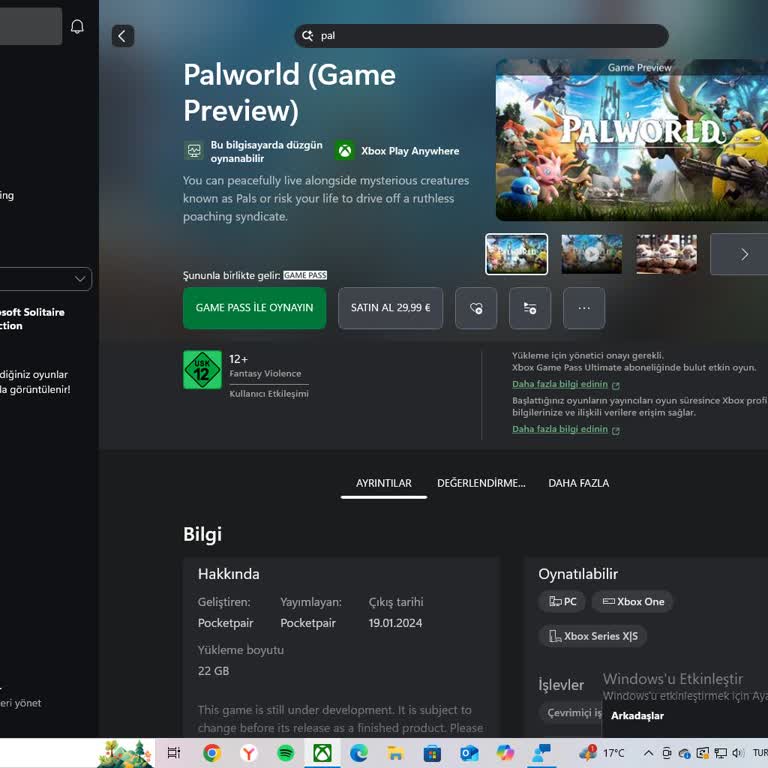Click the Palworld hero image
768x768 pixels.
[x=632, y=140]
